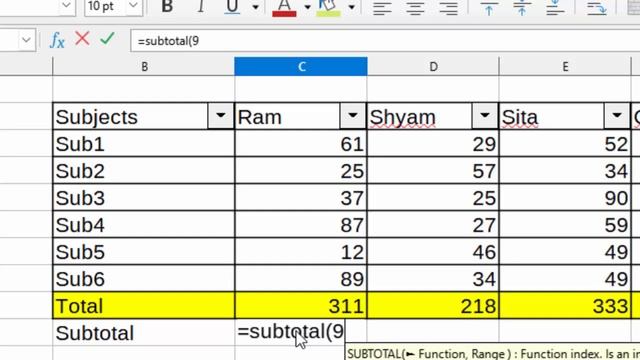Select Ram's Sub4 value 87
Image resolution: width=640 pixels, height=360 pixels.
coord(301,224)
